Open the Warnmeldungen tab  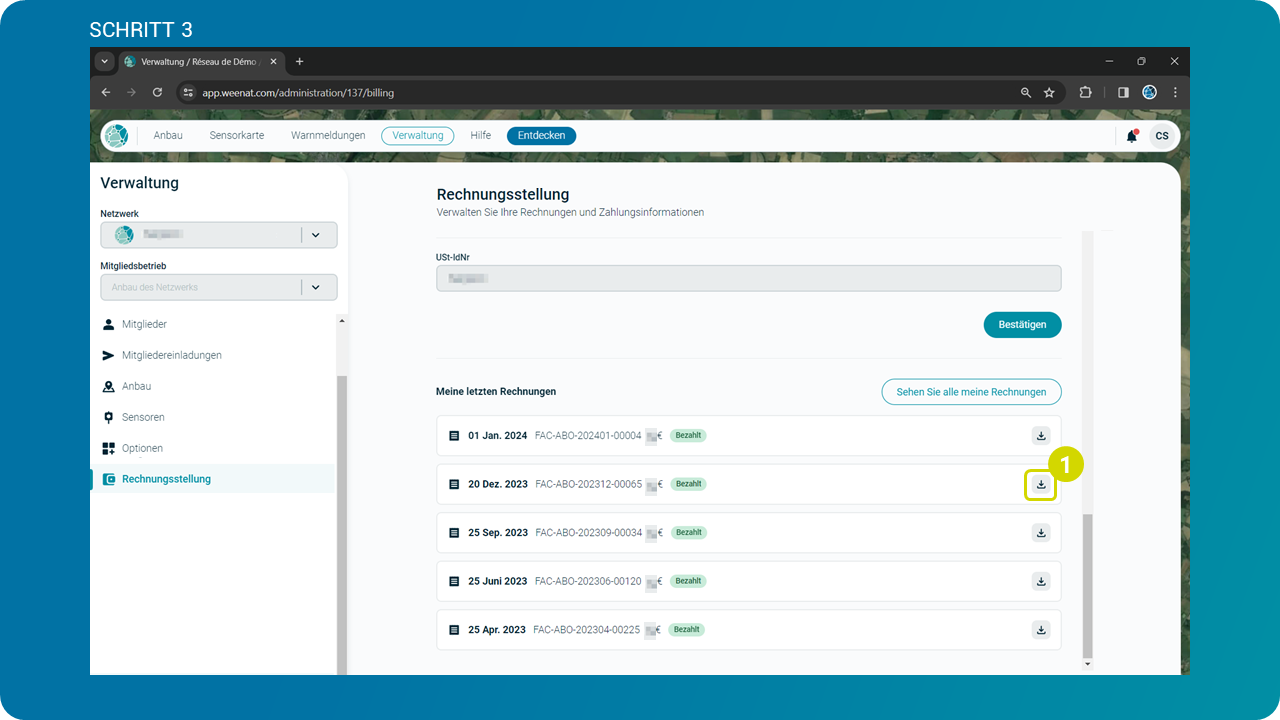[328, 136]
